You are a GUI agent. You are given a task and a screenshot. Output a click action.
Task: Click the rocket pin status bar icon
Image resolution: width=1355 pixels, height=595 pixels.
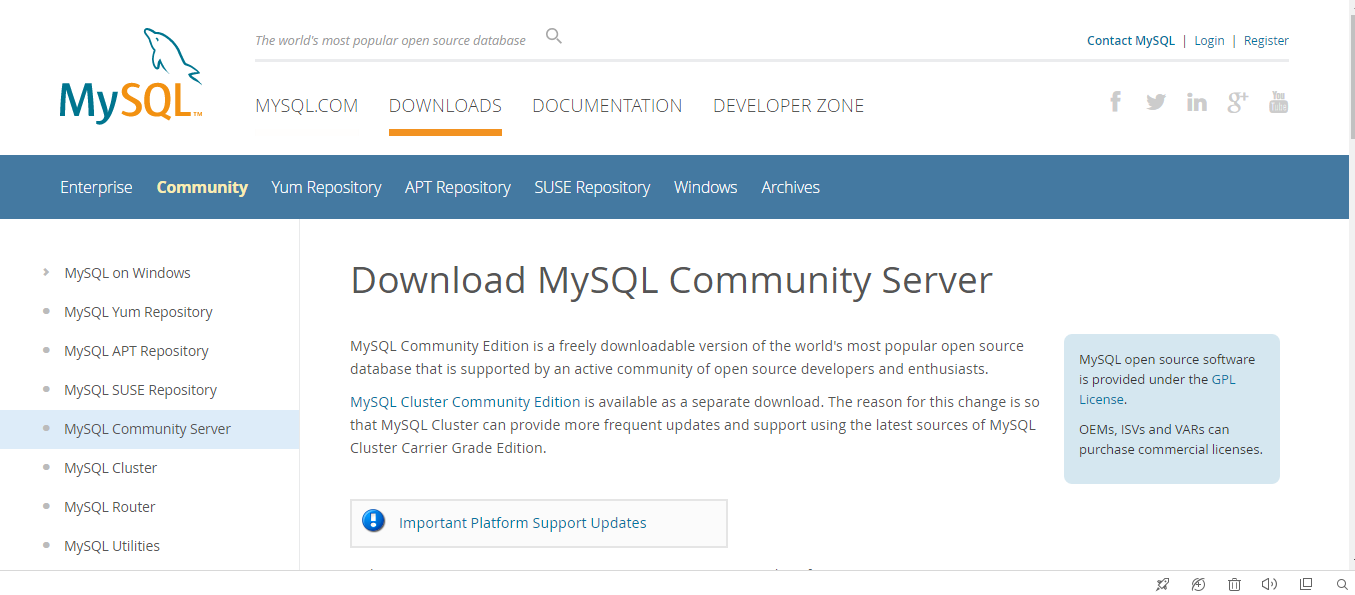(x=1163, y=584)
